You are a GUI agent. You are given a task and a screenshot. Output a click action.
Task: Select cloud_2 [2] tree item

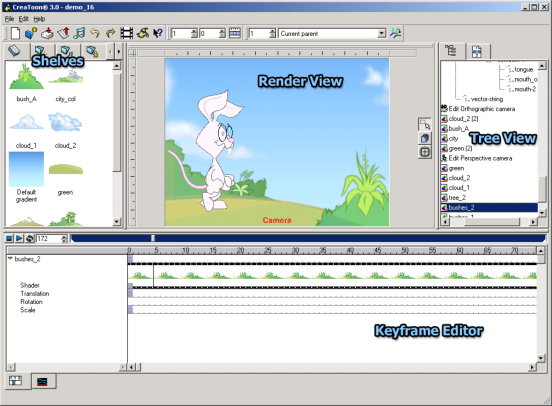[x=463, y=119]
